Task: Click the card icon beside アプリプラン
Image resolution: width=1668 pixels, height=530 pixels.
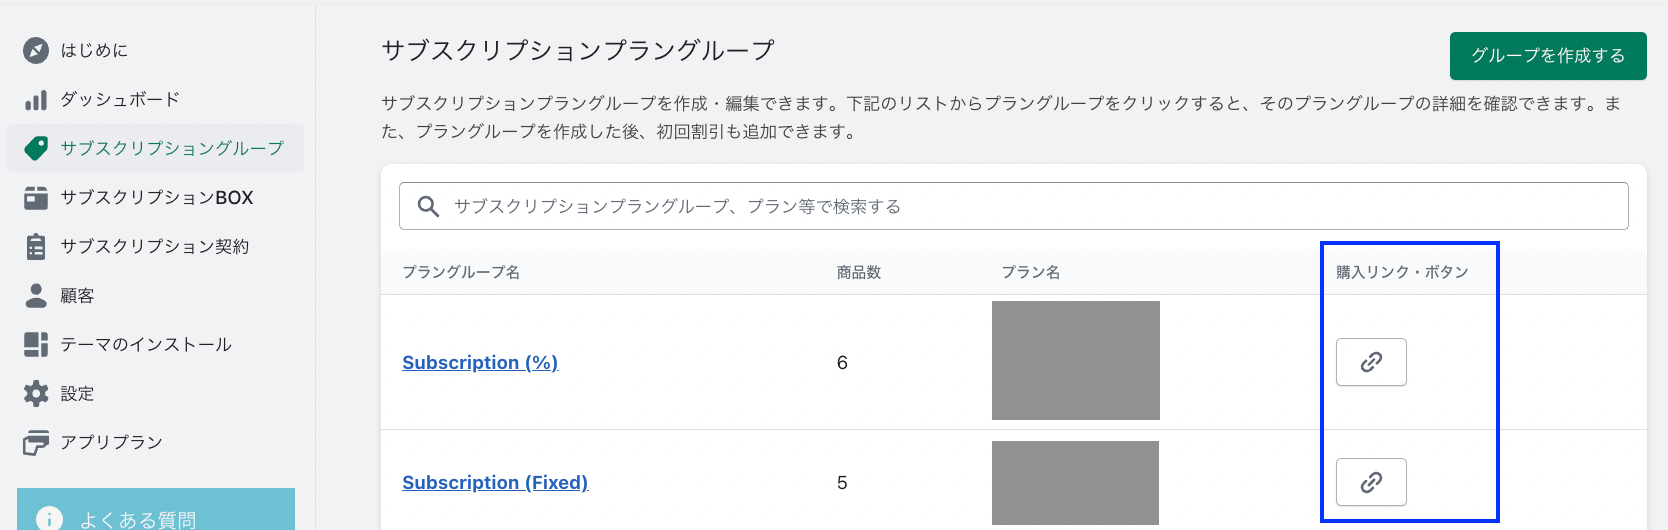Action: tap(36, 442)
